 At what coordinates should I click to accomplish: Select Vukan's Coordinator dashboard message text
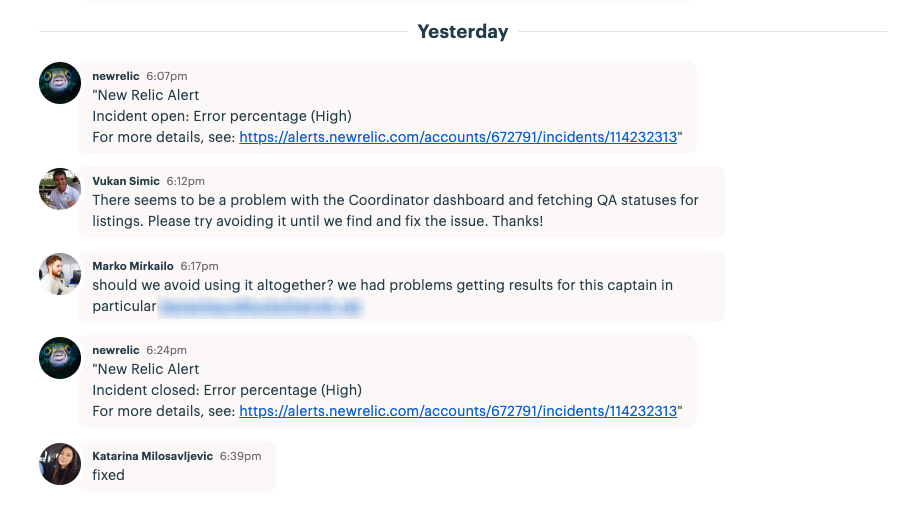point(395,210)
